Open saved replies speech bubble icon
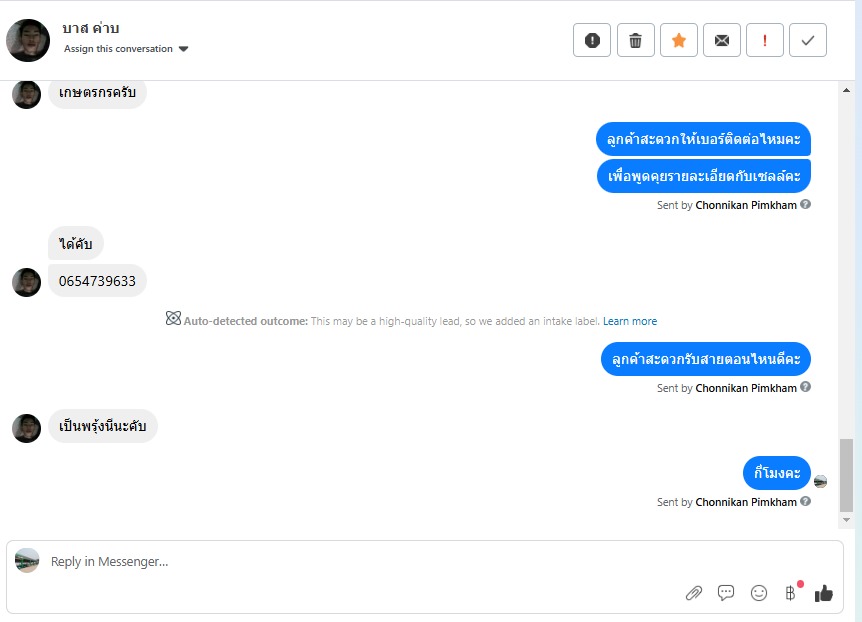Screen dimensions: 862x622 tap(726, 593)
